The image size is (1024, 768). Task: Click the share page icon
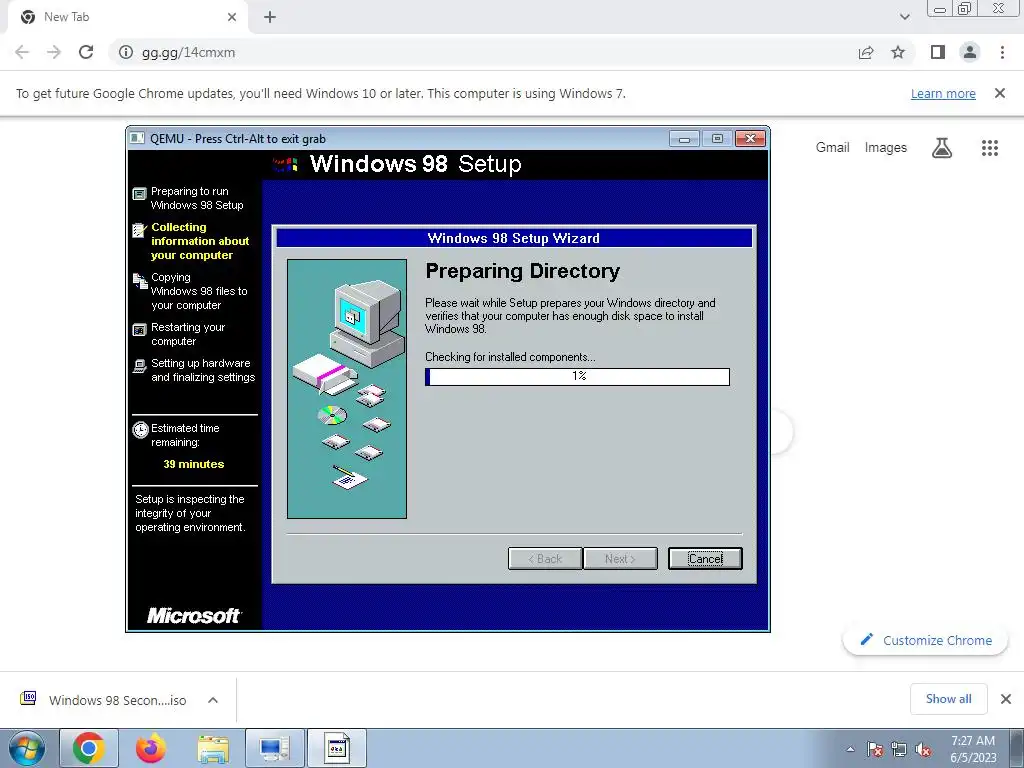[x=866, y=52]
